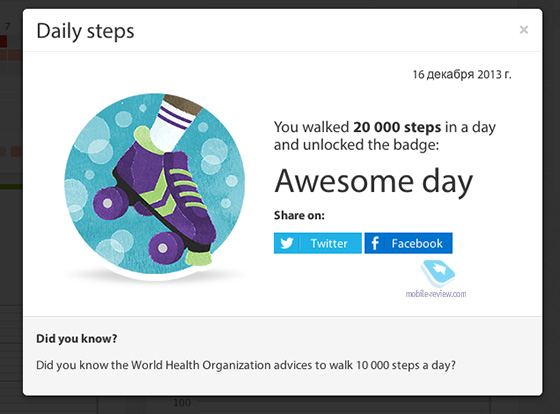560x414 pixels.
Task: Click the Facebook f logo icon
Action: [375, 243]
